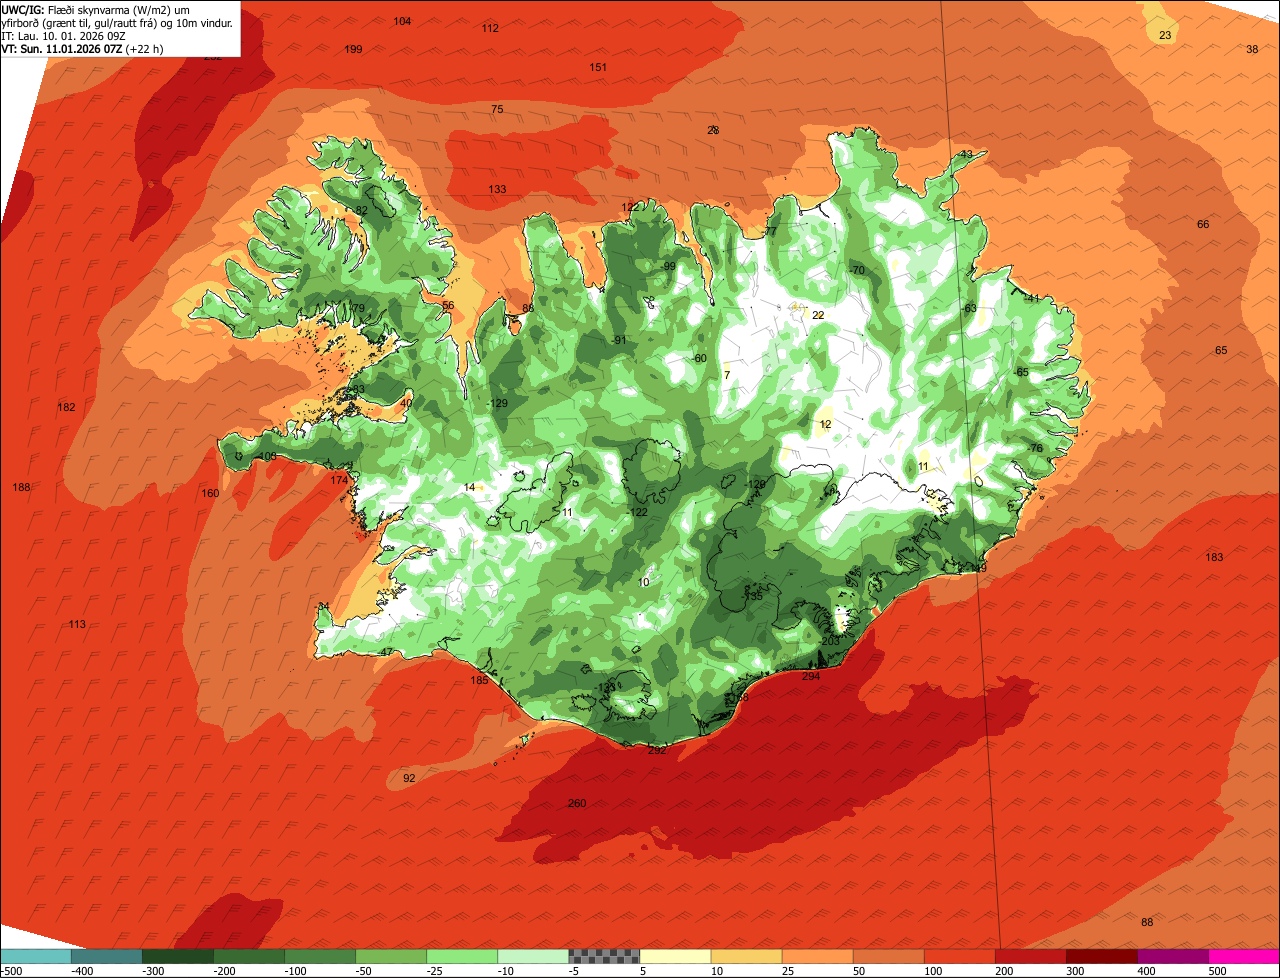Screen dimensions: 1280x978
Task: Click the map value '260' south of Iceland
Action: tap(577, 803)
